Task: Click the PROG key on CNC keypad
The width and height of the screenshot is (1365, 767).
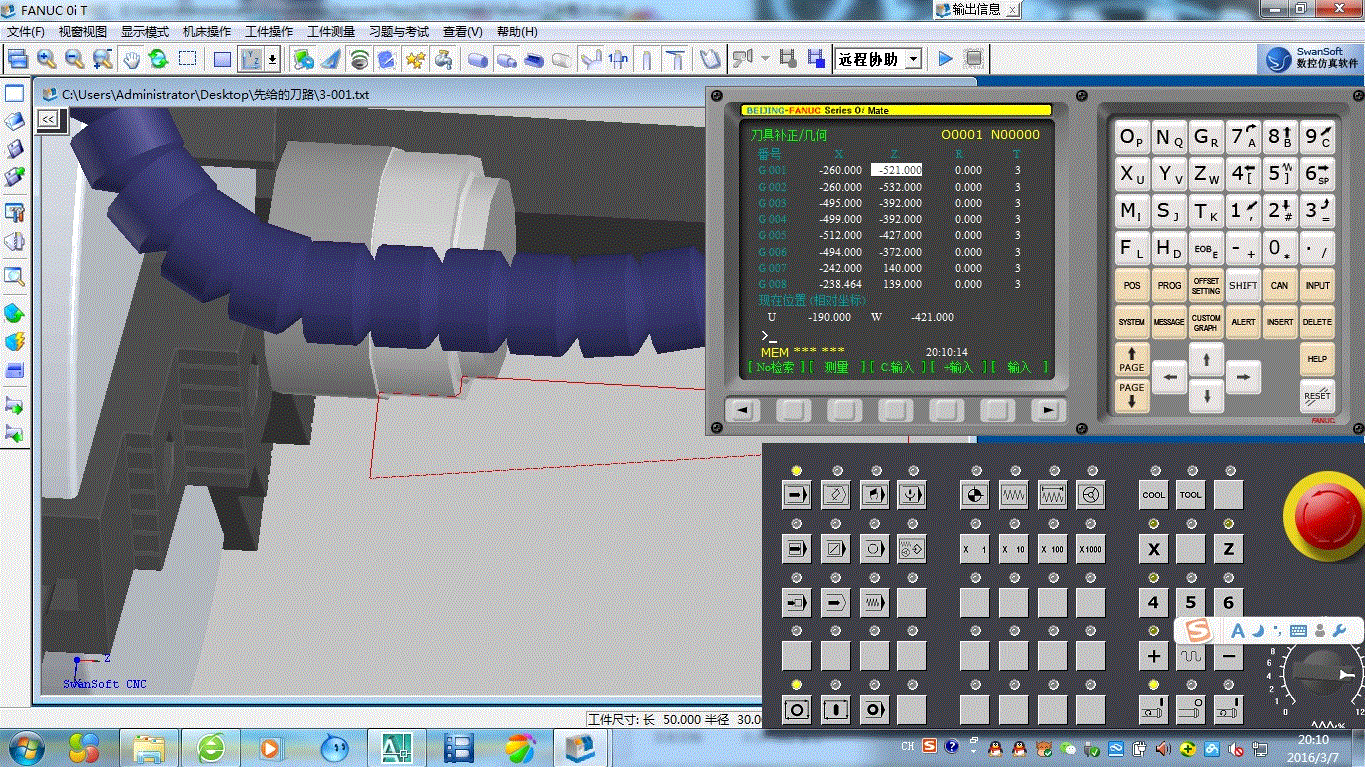Action: click(1169, 286)
